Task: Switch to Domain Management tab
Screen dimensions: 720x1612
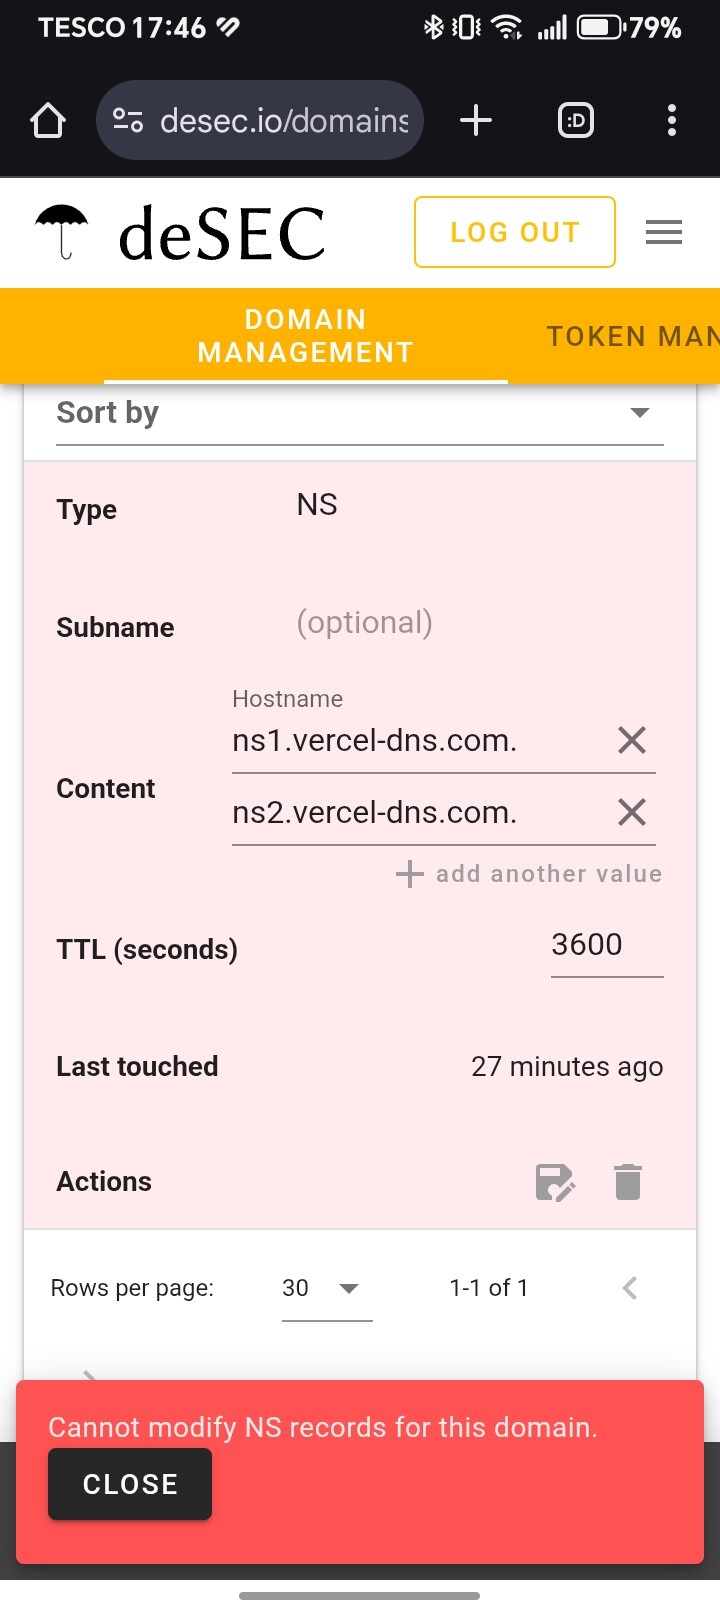Action: (x=305, y=336)
